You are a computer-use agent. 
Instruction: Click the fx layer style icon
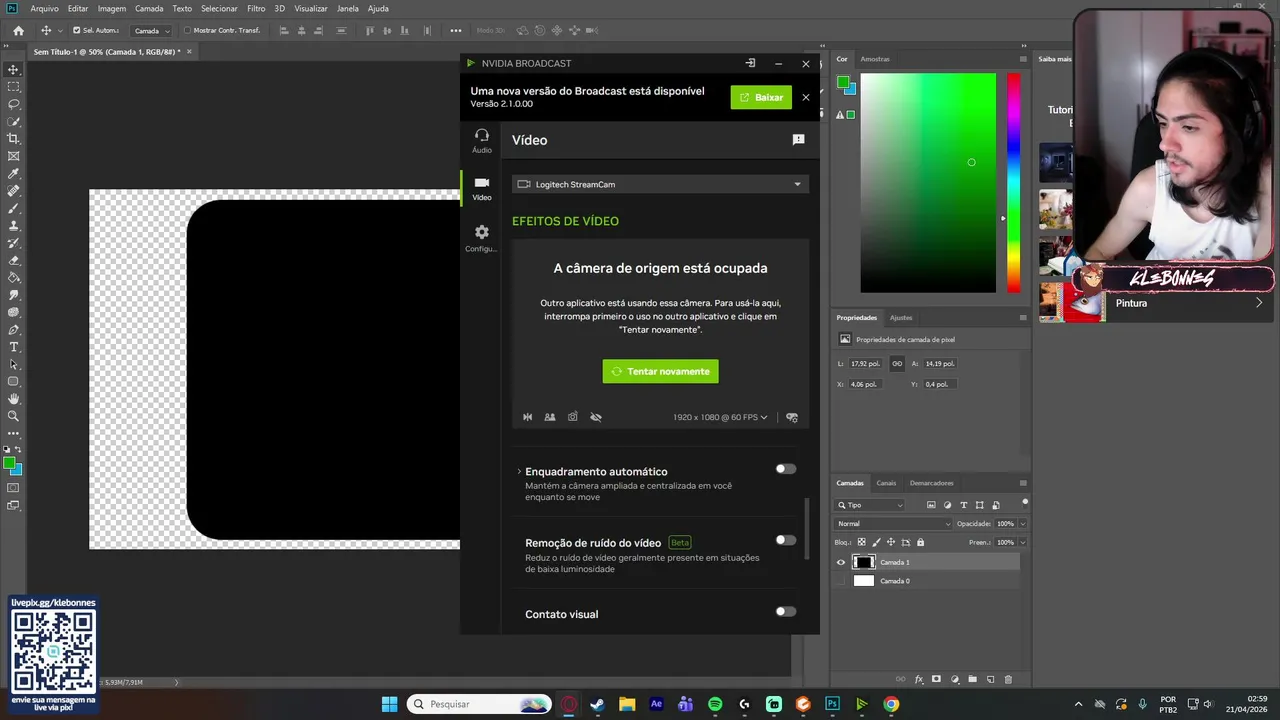click(x=919, y=679)
